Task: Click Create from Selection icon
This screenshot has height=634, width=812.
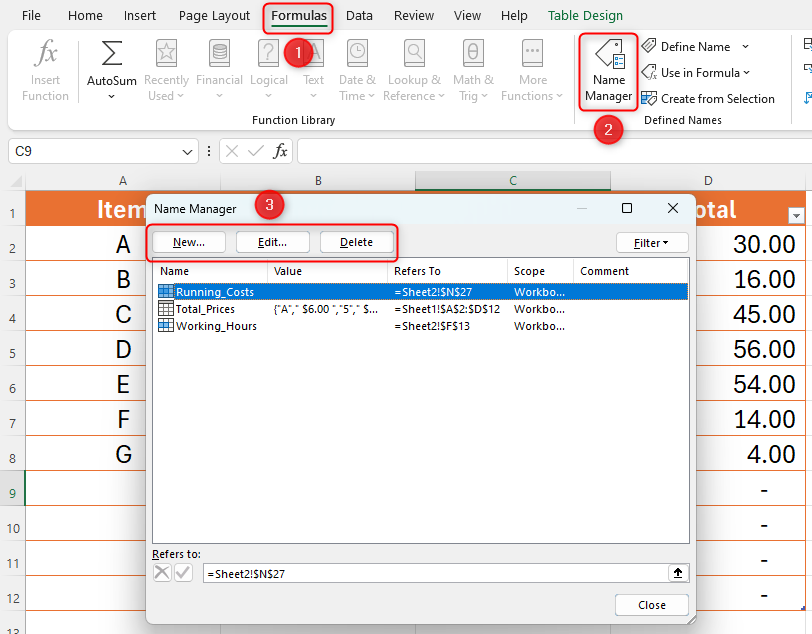Action: click(650, 98)
